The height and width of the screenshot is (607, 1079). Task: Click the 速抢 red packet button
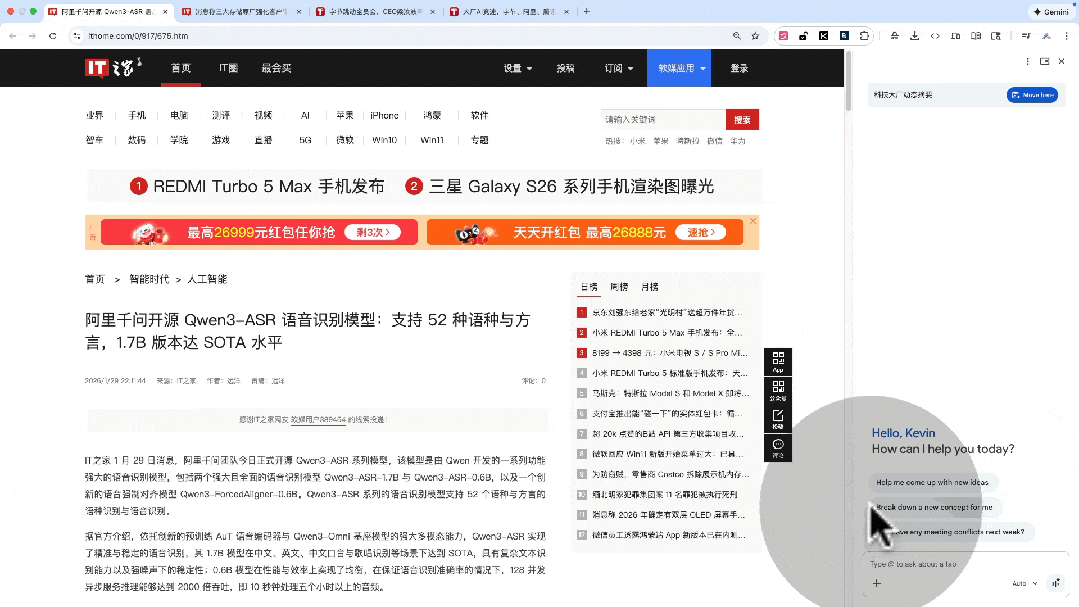click(700, 231)
